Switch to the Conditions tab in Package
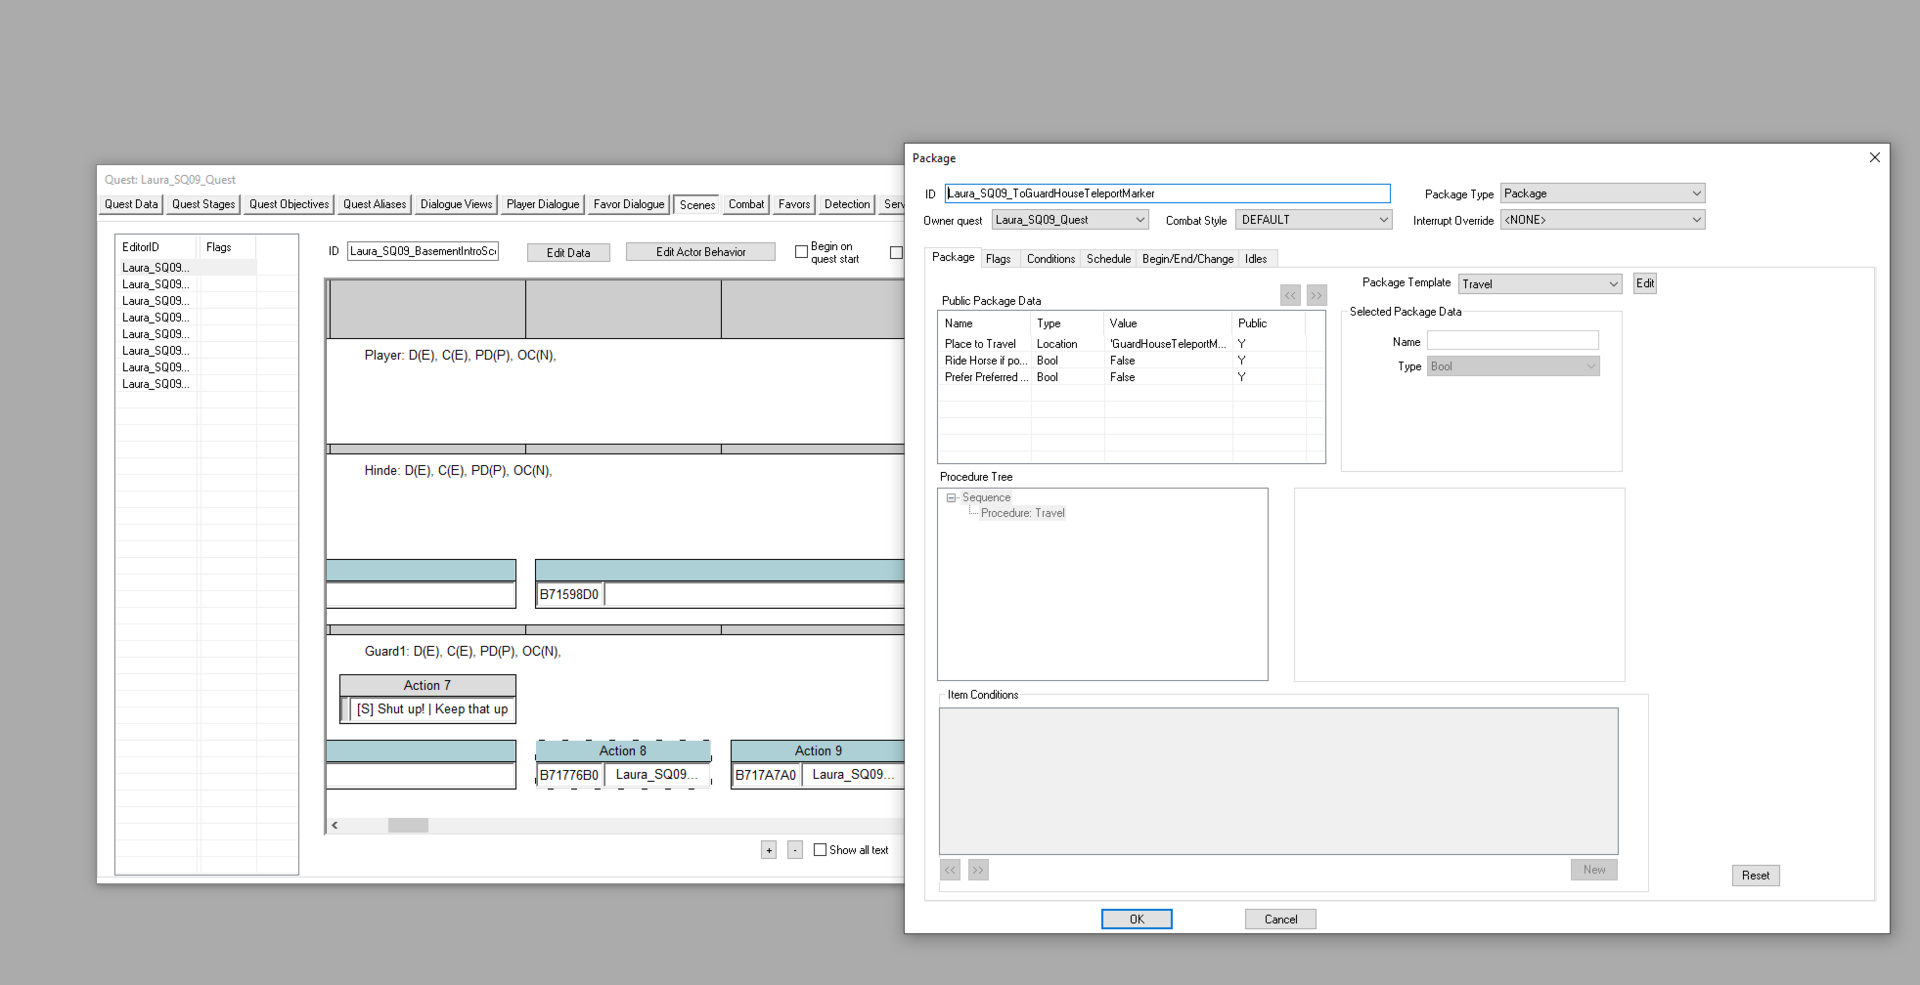Viewport: 1920px width, 985px height. click(1050, 259)
